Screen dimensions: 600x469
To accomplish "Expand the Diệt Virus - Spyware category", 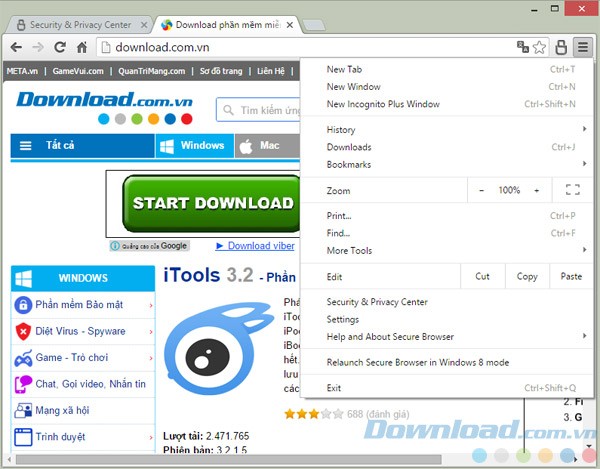I will pos(151,332).
